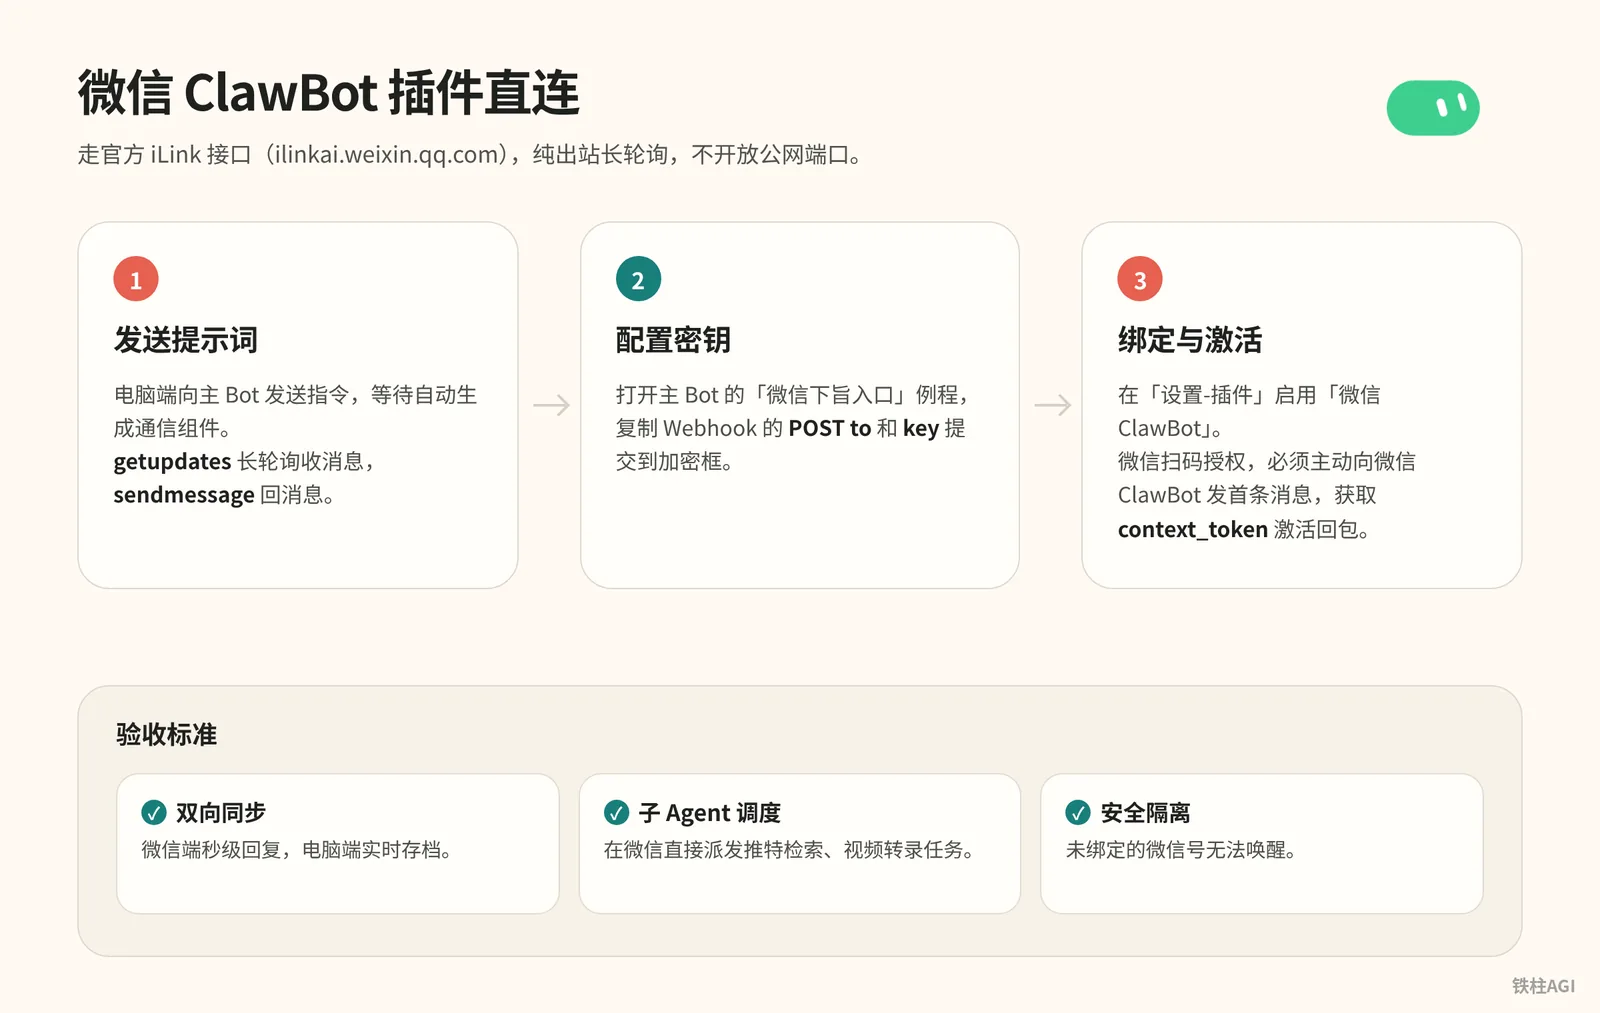Click the line 微信扫码授权，必须主动向微信

1267,462
